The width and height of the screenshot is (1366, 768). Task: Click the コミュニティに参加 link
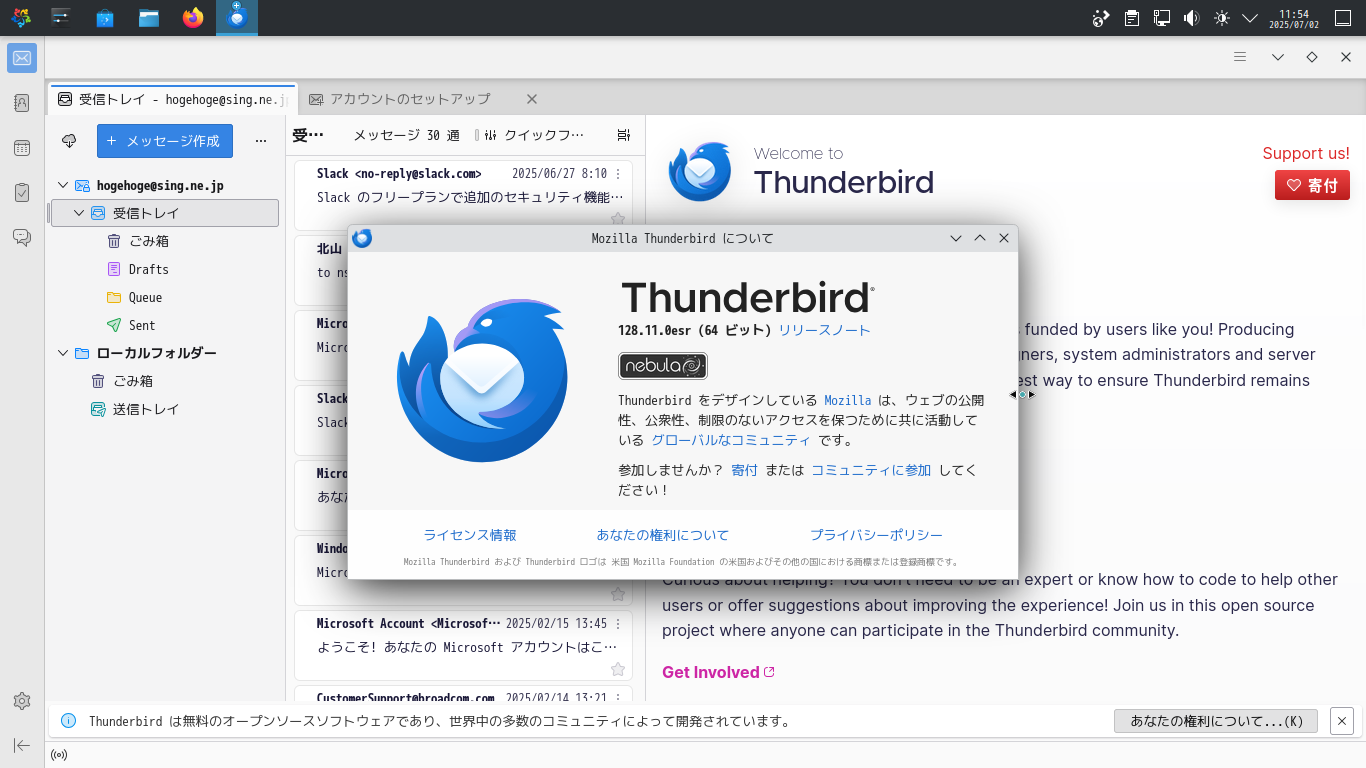(x=871, y=470)
